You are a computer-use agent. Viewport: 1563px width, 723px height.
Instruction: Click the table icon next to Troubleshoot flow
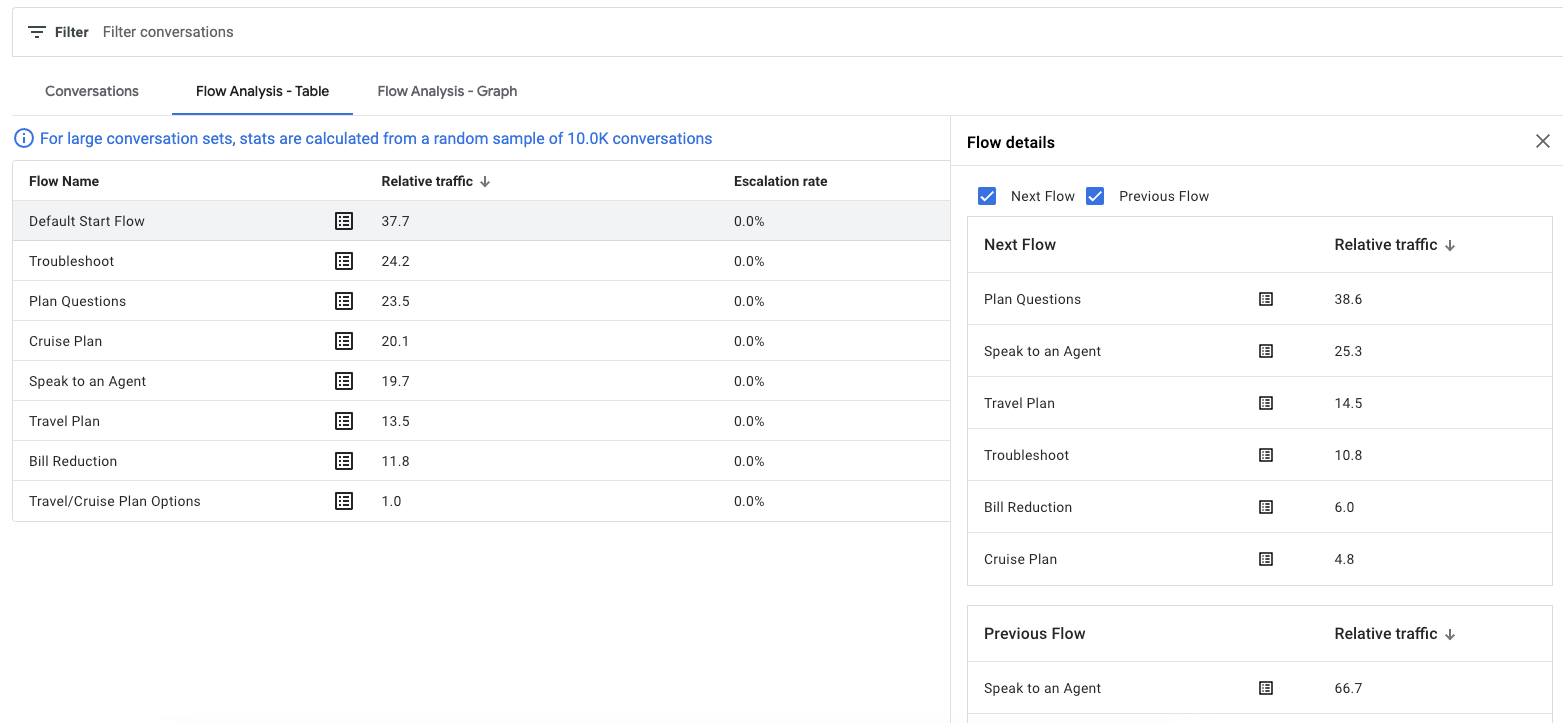[344, 260]
